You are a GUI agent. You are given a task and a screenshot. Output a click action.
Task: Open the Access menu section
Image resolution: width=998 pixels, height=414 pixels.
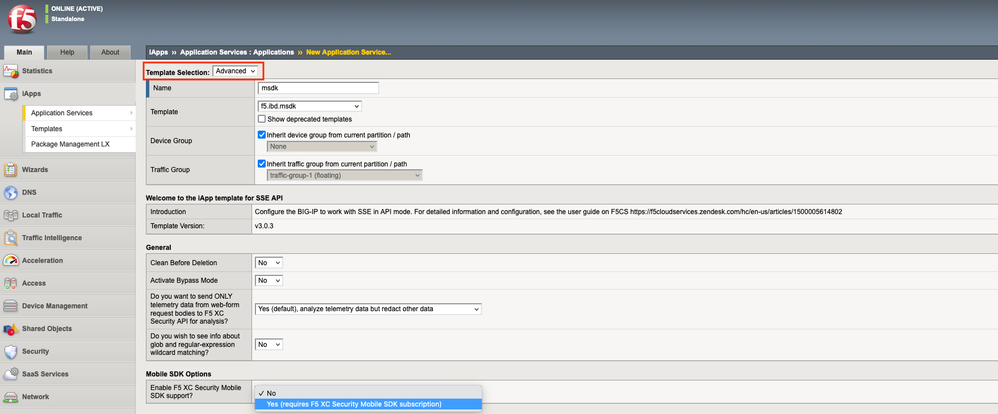(x=68, y=283)
